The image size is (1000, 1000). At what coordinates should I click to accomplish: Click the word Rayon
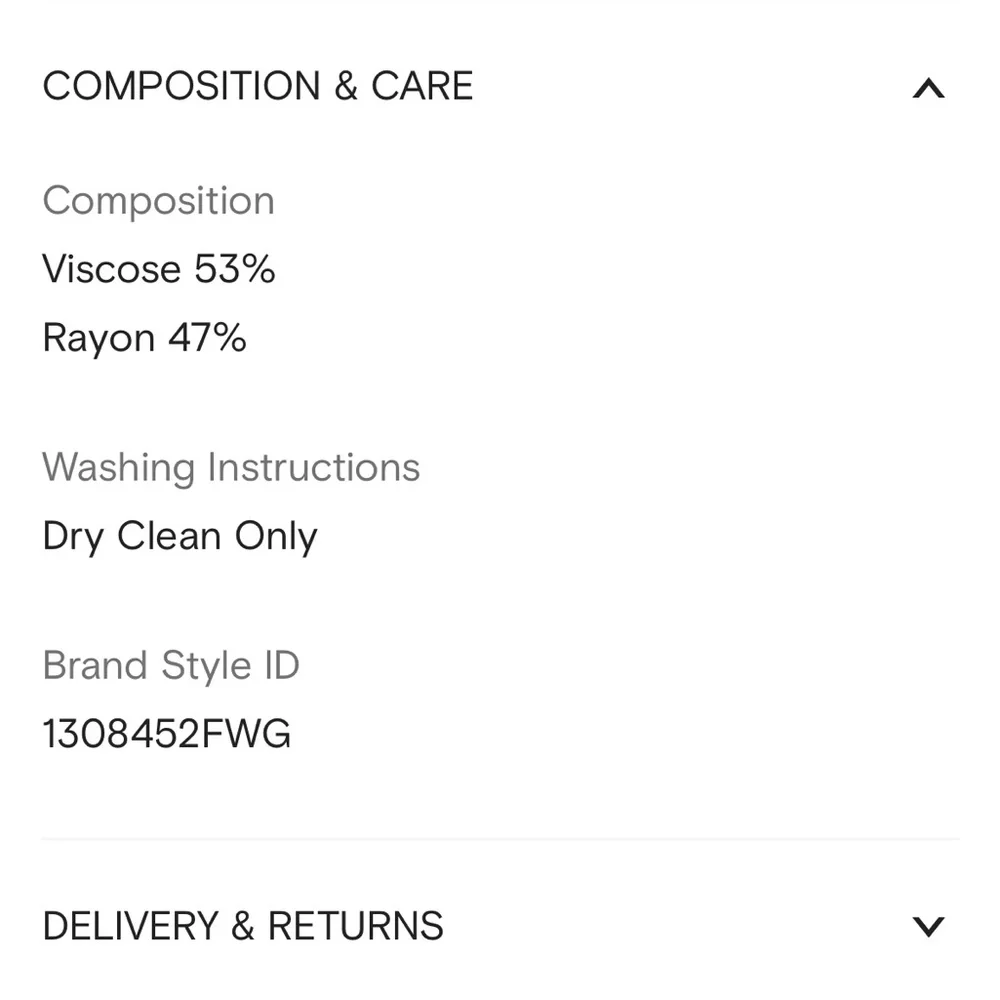click(x=98, y=339)
